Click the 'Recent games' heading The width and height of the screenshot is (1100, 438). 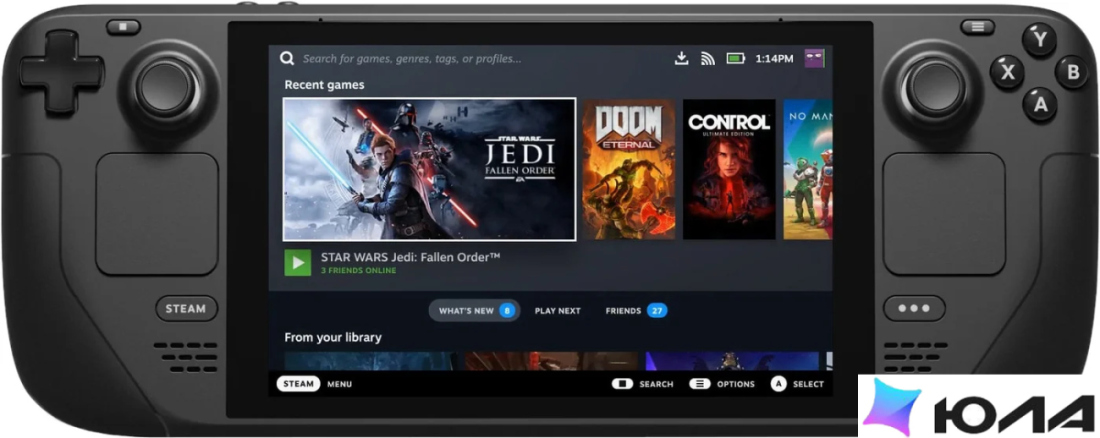[324, 85]
